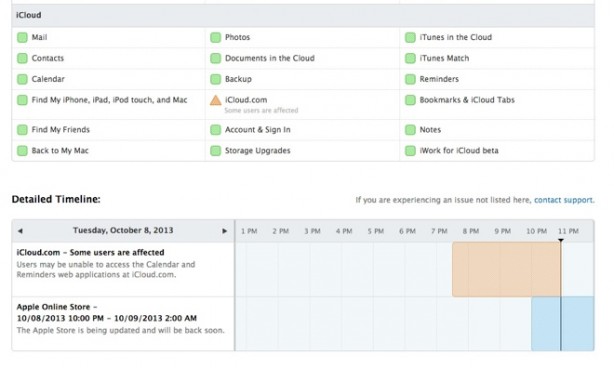Viewport: 614px width, 368px height.
Task: Click the 11 PM timeline hour label
Action: [x=568, y=231]
